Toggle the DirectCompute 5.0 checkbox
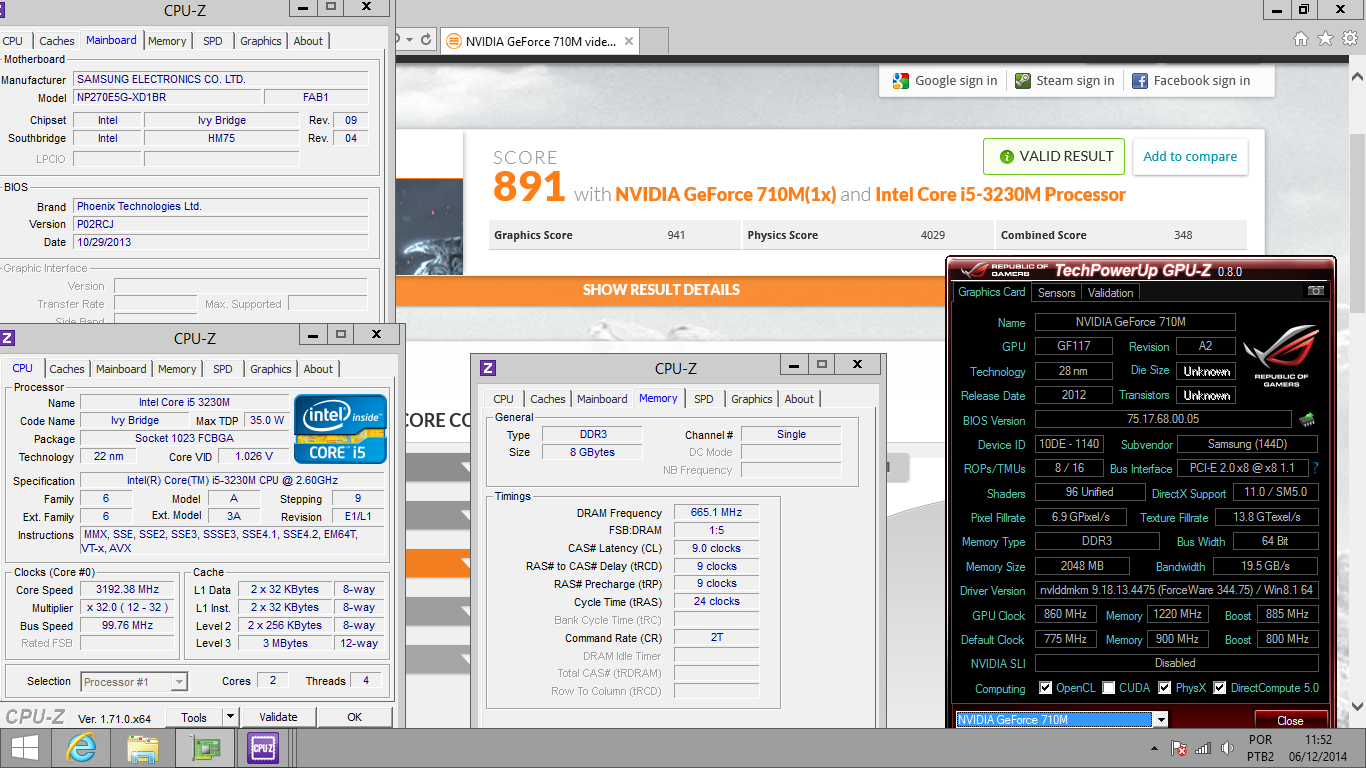This screenshot has height=768, width=1366. pyautogui.click(x=1220, y=688)
